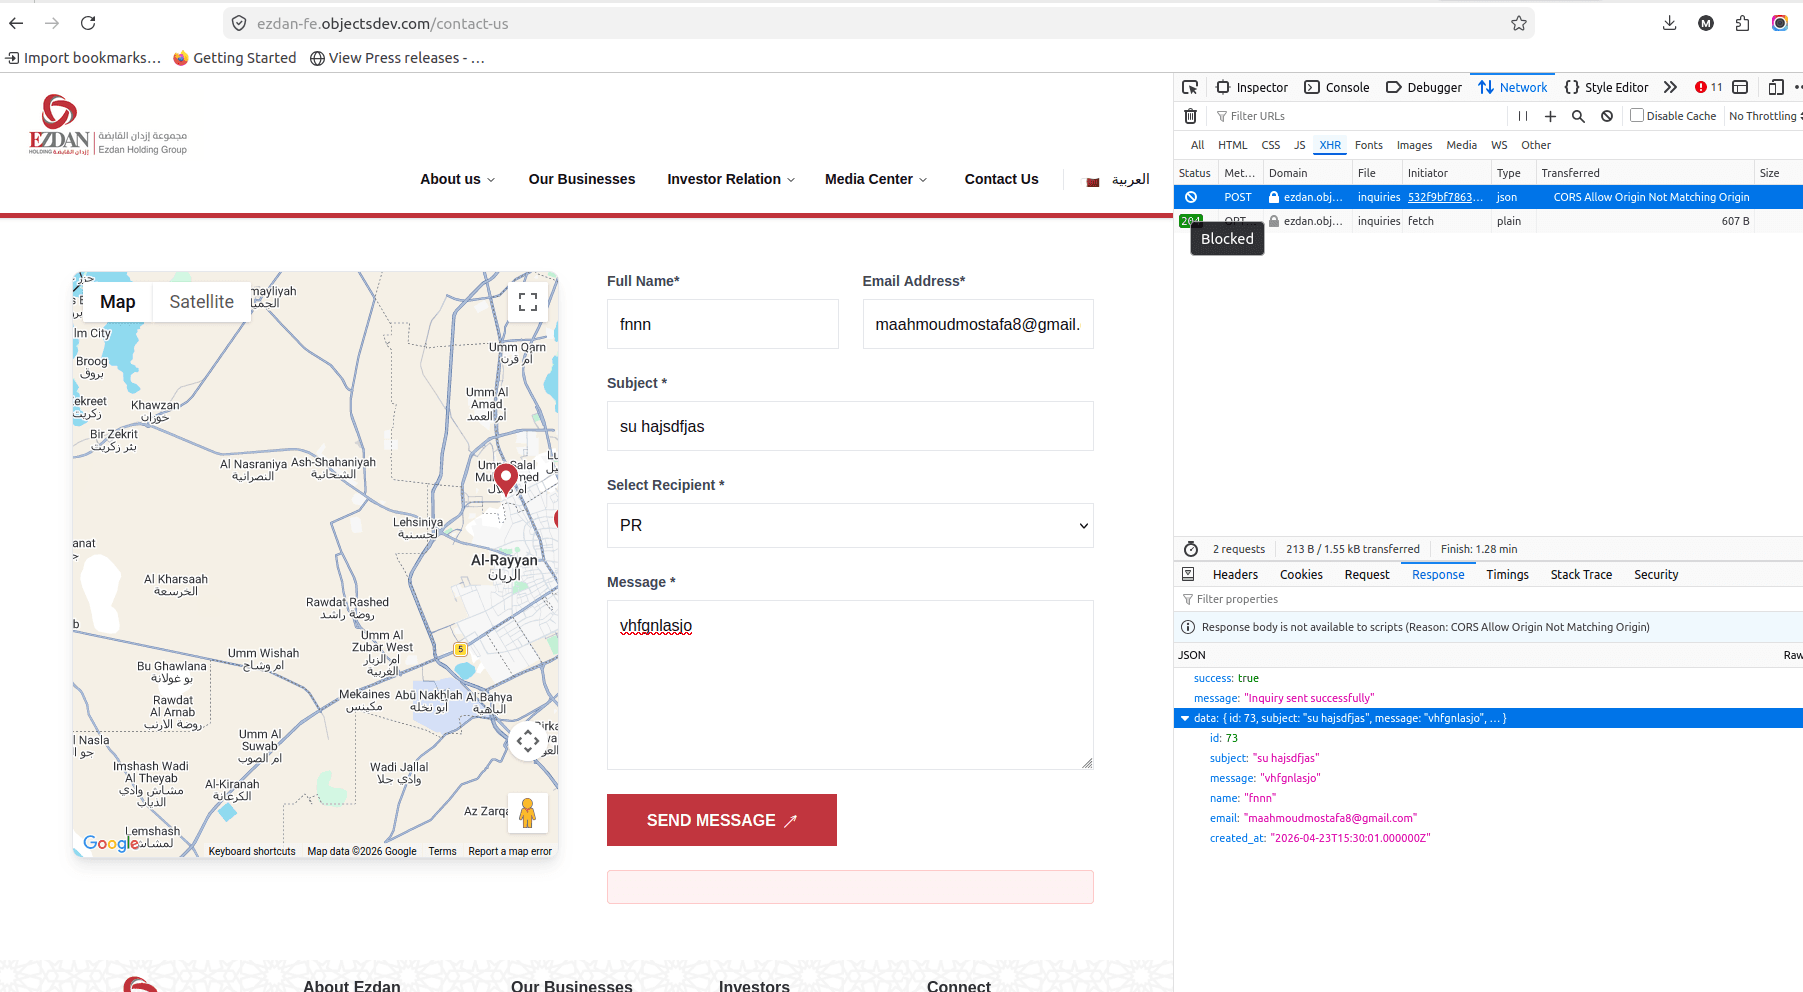Screen dimensions: 1803x992
Task: Enable the Disable Cache checkbox
Action: pyautogui.click(x=1637, y=116)
